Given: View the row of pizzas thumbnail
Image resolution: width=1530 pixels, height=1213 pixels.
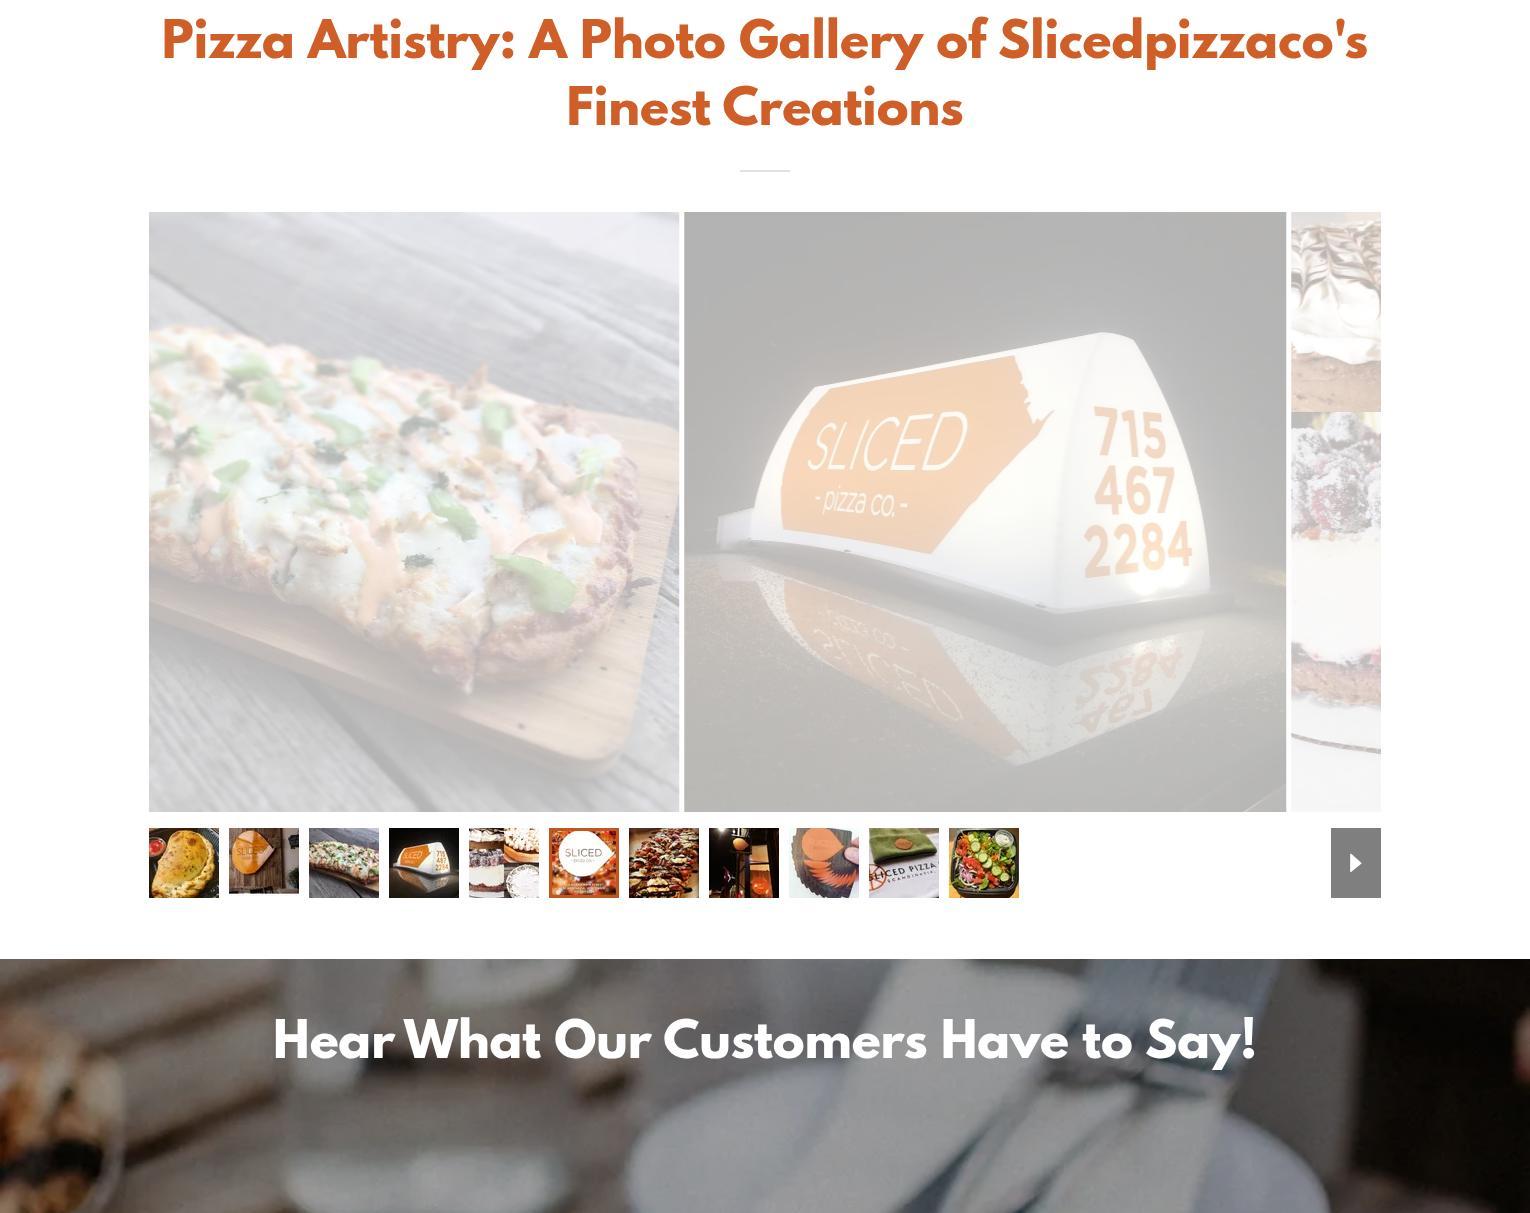Looking at the screenshot, I should point(664,863).
